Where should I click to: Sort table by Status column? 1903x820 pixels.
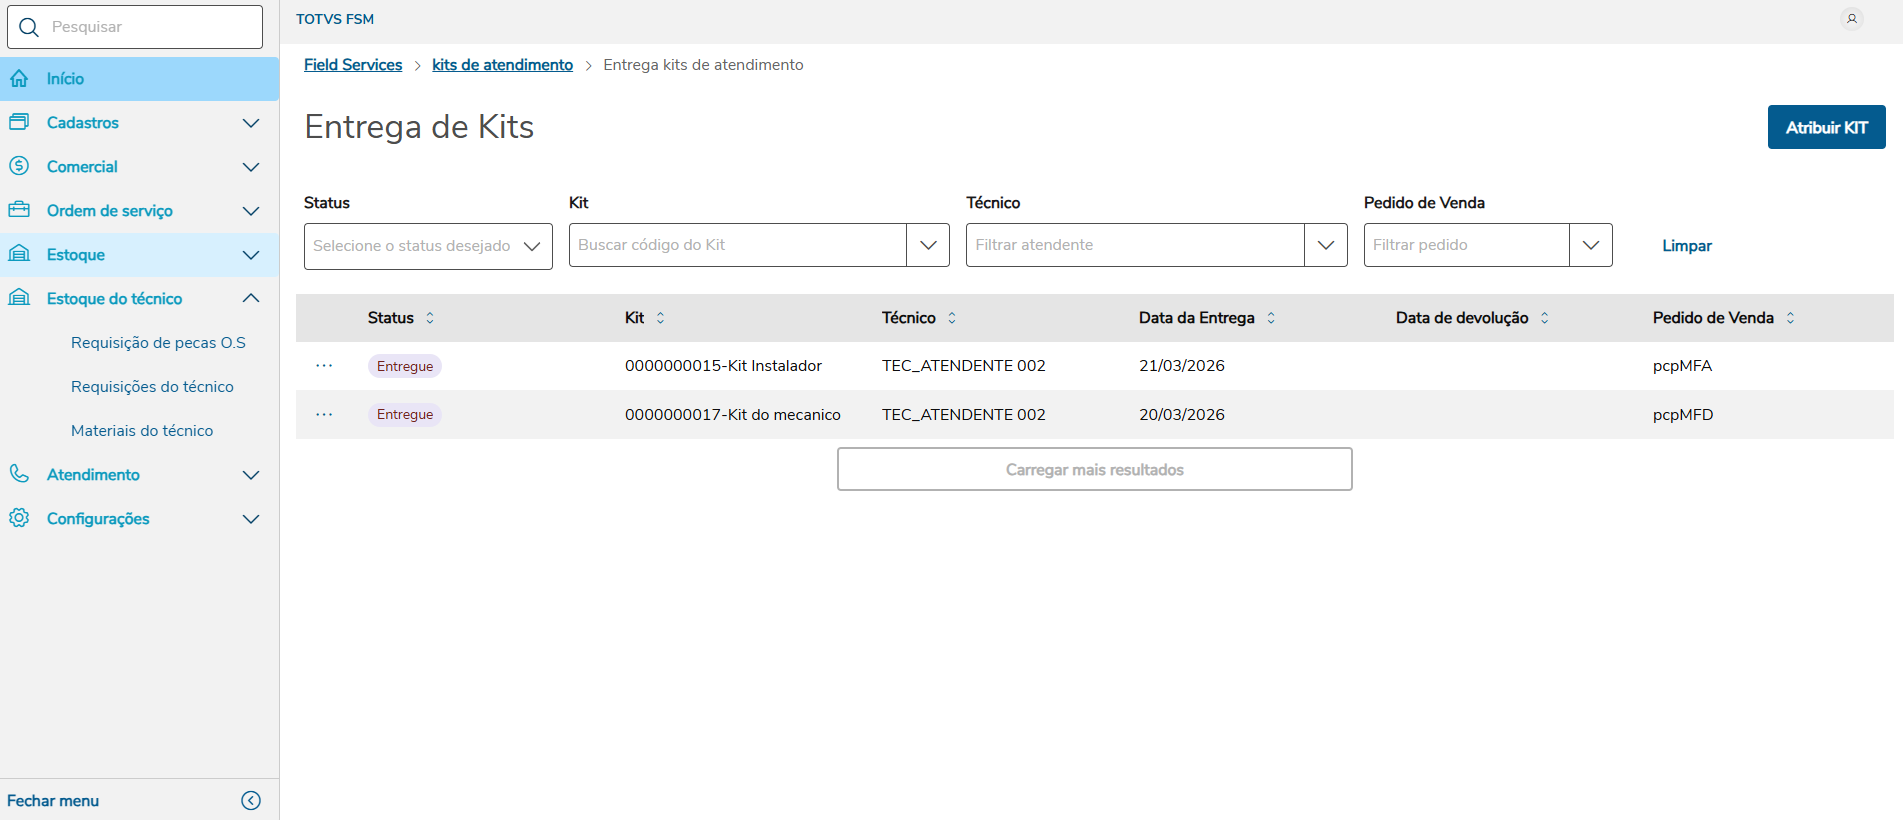tap(430, 318)
